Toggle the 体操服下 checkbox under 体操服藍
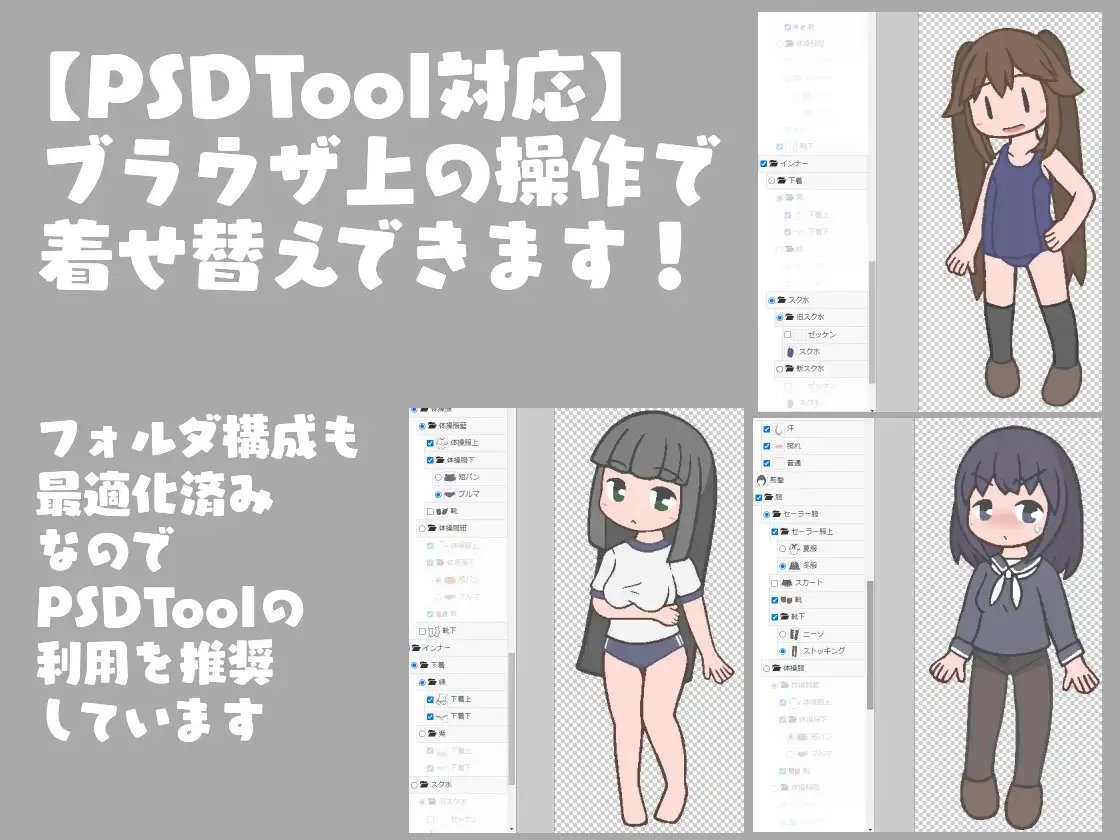 tap(430, 460)
